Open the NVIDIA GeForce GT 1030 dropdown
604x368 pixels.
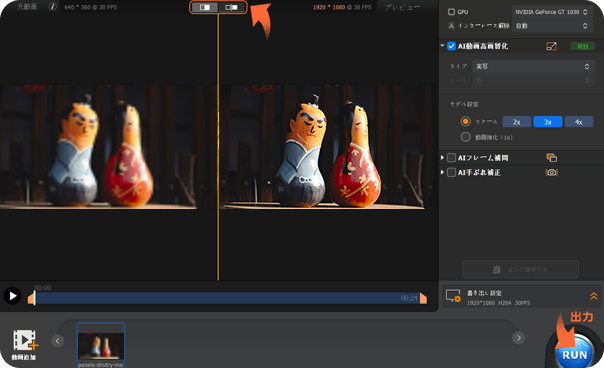tap(551, 12)
